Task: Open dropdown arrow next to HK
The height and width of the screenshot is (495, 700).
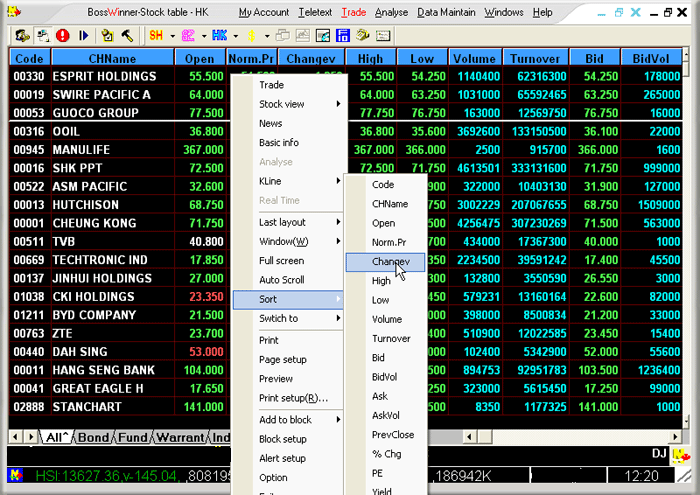Action: click(x=235, y=36)
